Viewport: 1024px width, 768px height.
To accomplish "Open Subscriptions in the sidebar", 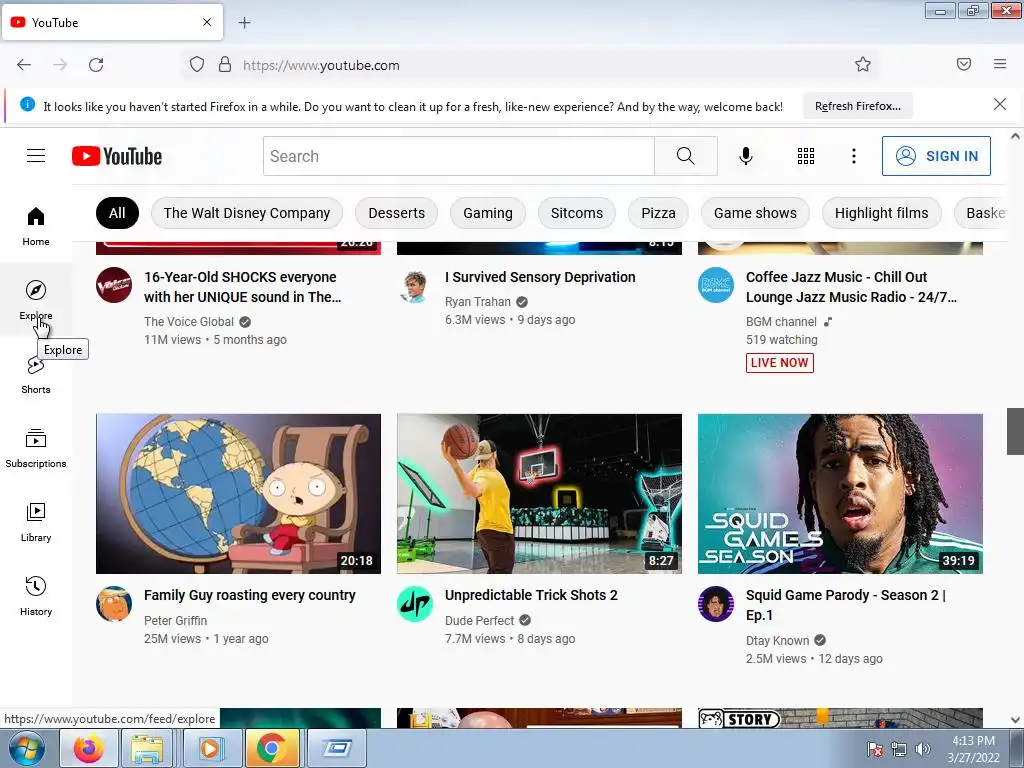I will (x=36, y=448).
